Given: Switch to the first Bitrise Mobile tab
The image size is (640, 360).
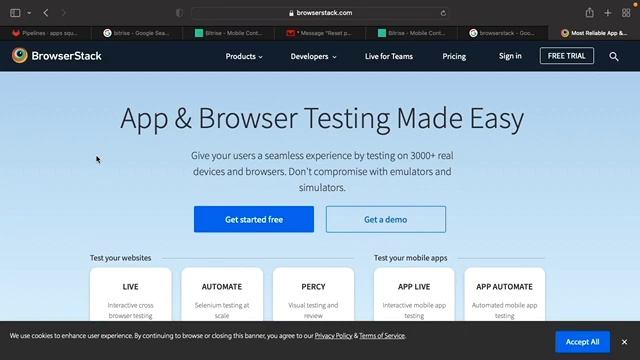Looking at the screenshot, I should click(x=229, y=33).
